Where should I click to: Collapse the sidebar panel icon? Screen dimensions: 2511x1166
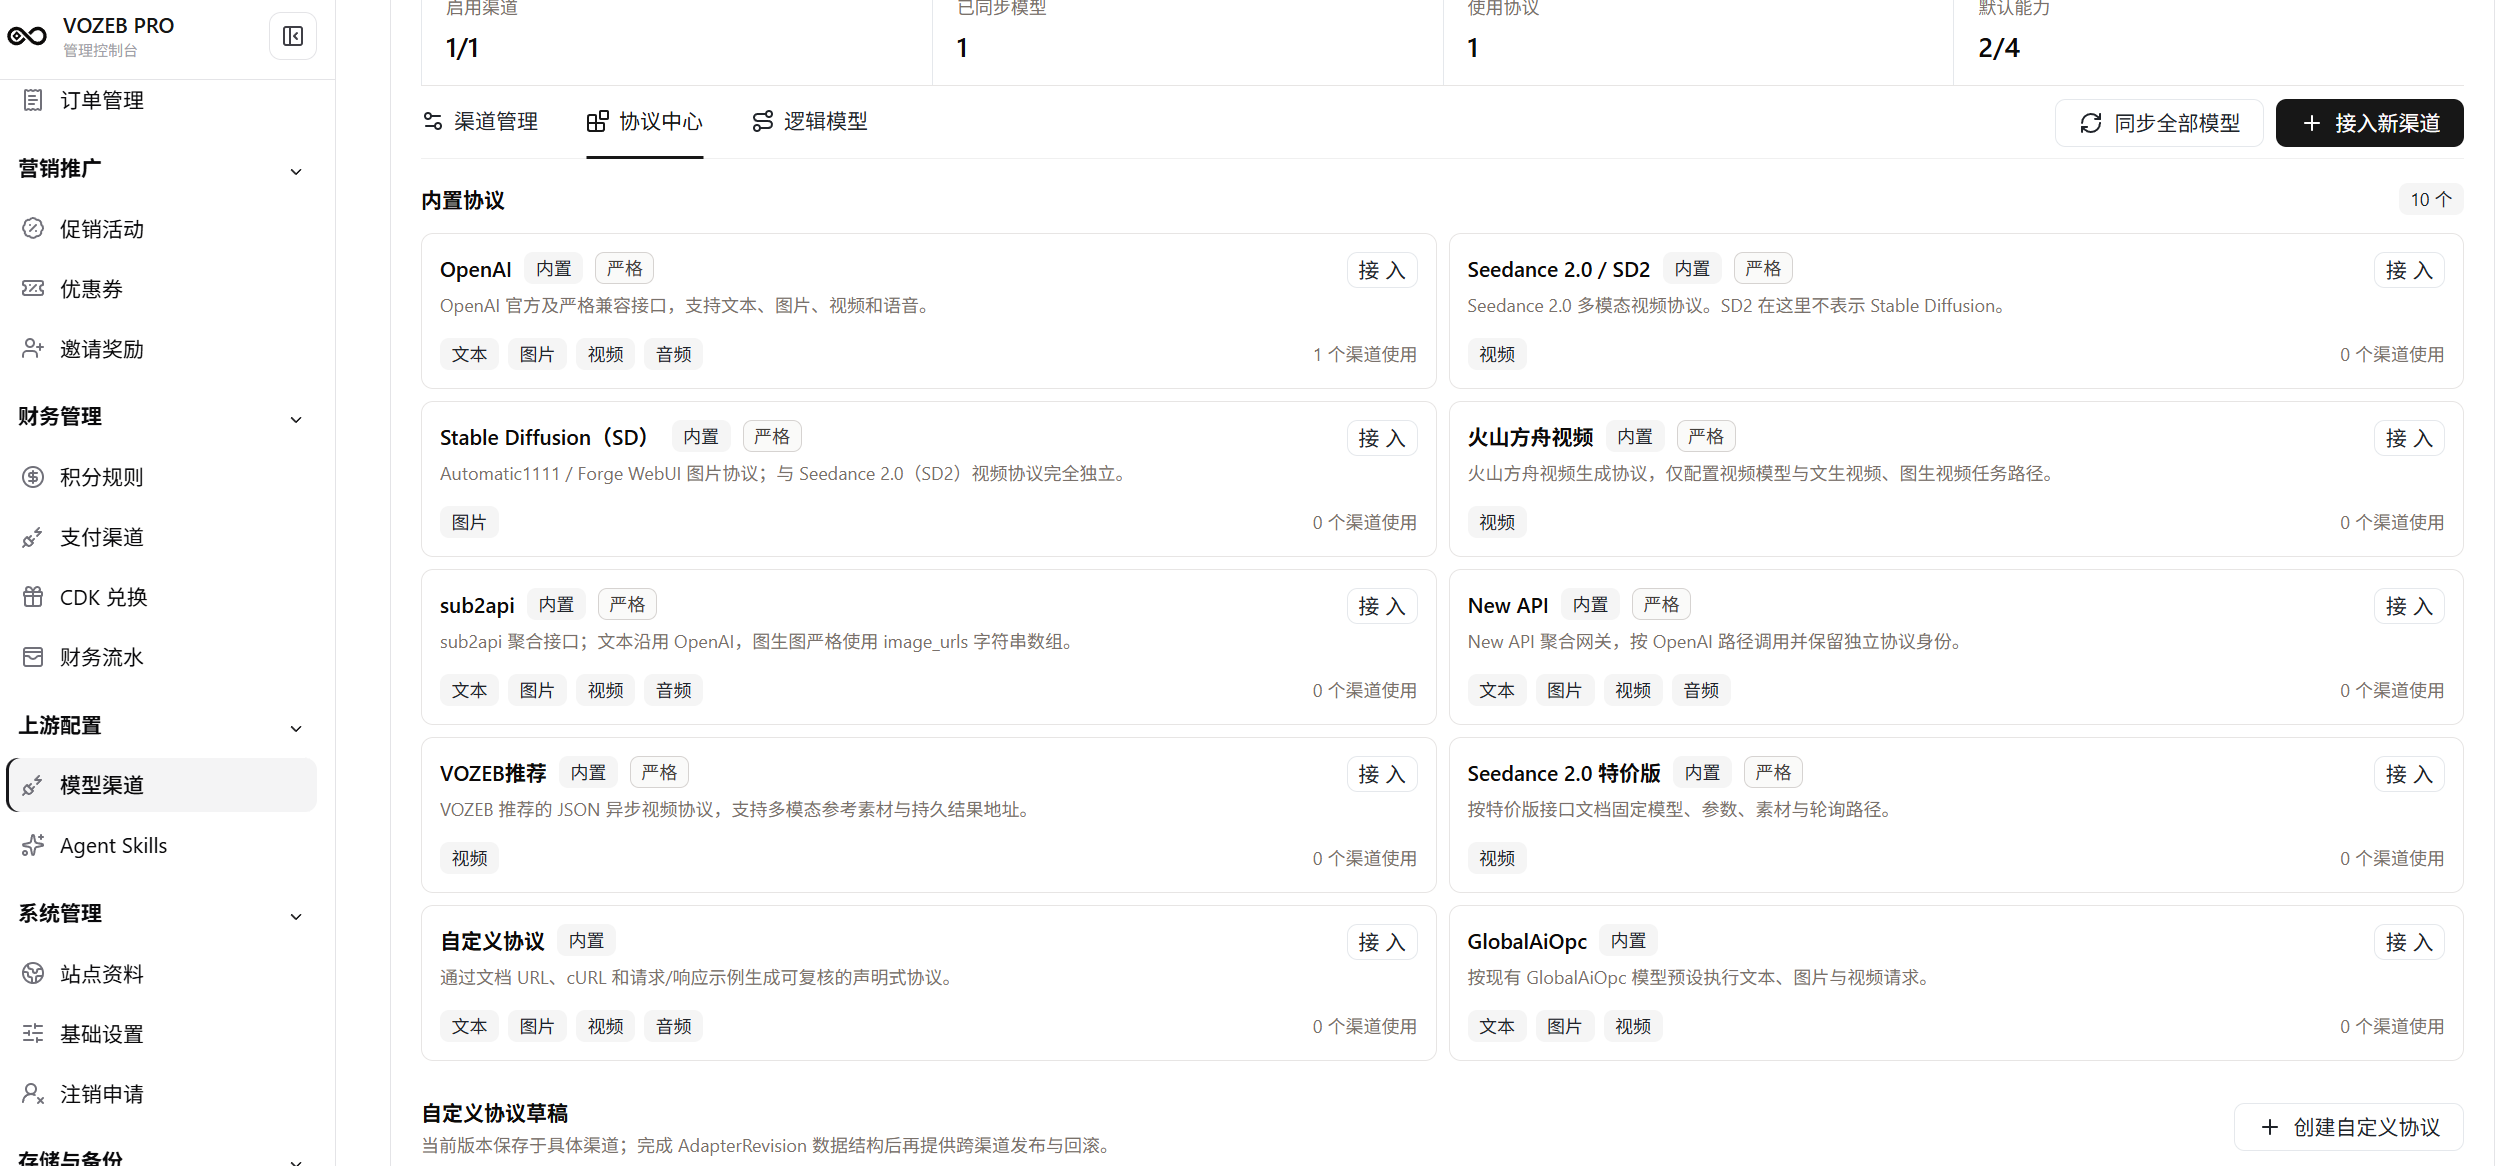(x=293, y=36)
